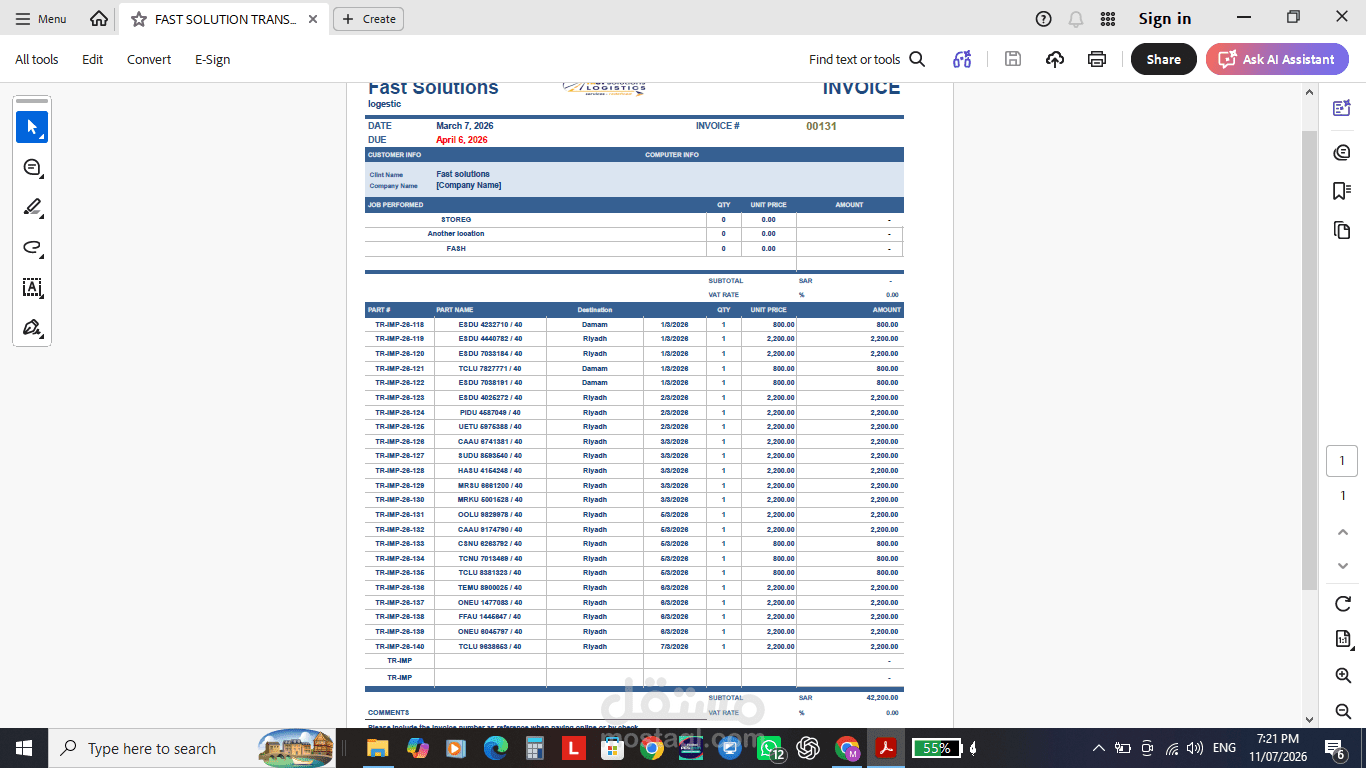Click the invoice number 00131

coord(821,126)
